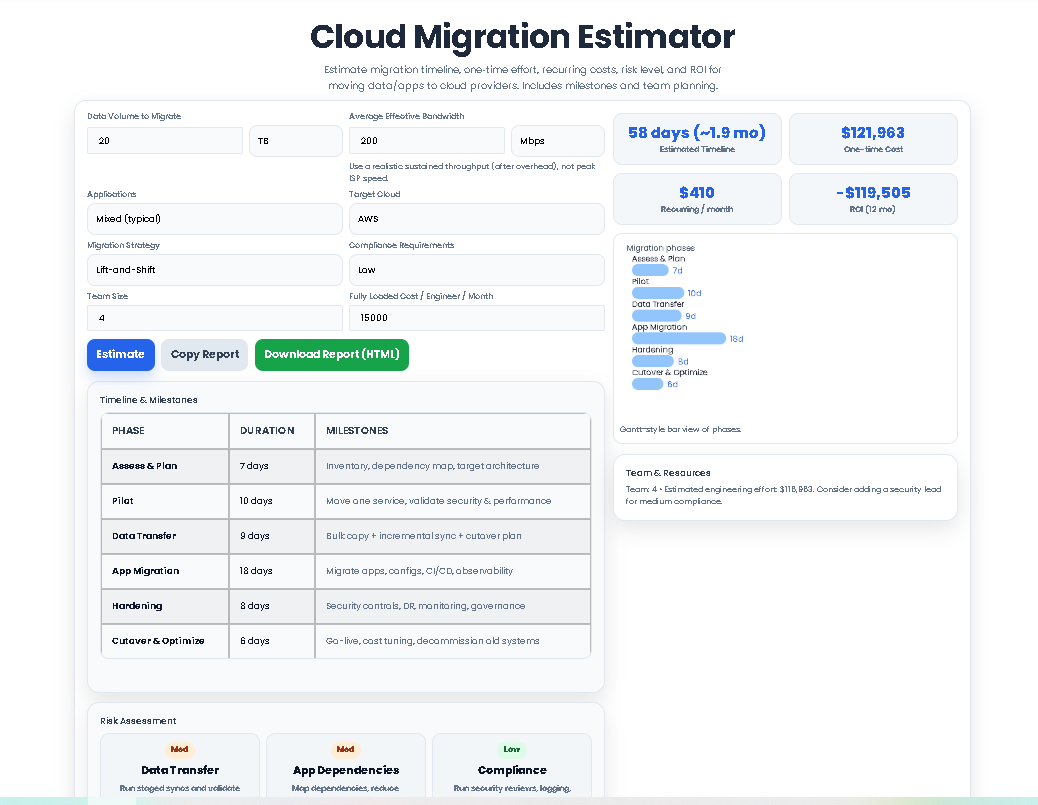Screen dimensions: 1038x805
Task: Click the Estimate button
Action: coord(120,354)
